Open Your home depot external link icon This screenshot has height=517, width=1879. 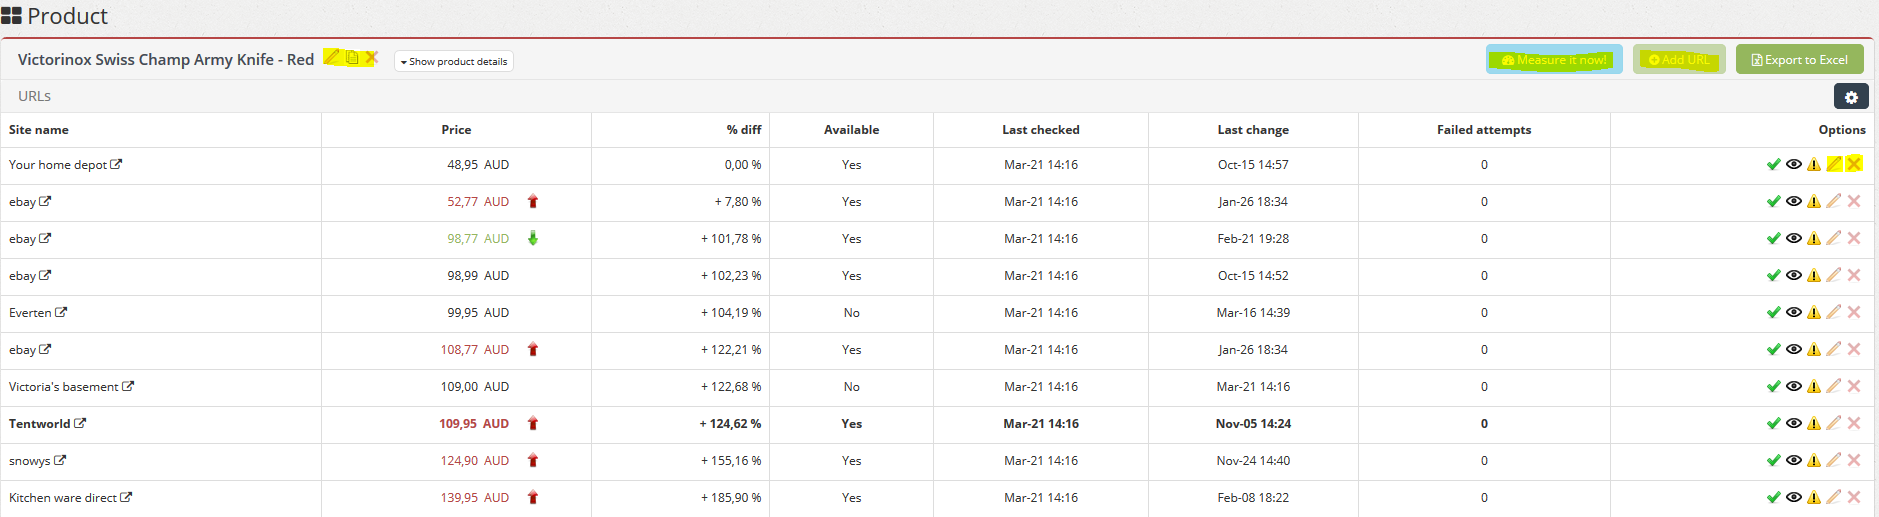[x=116, y=164]
